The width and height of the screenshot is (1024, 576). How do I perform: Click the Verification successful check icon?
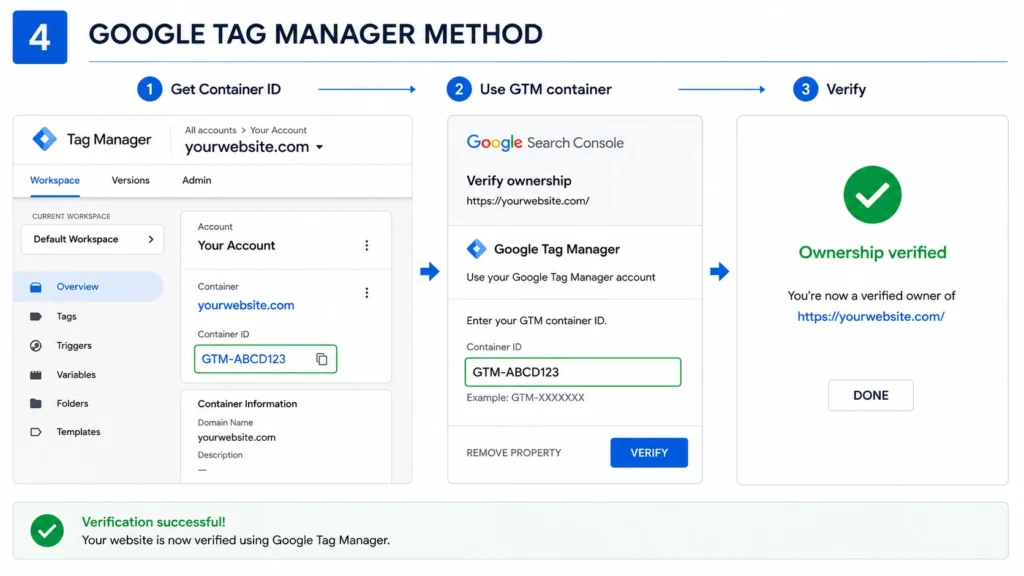[47, 530]
